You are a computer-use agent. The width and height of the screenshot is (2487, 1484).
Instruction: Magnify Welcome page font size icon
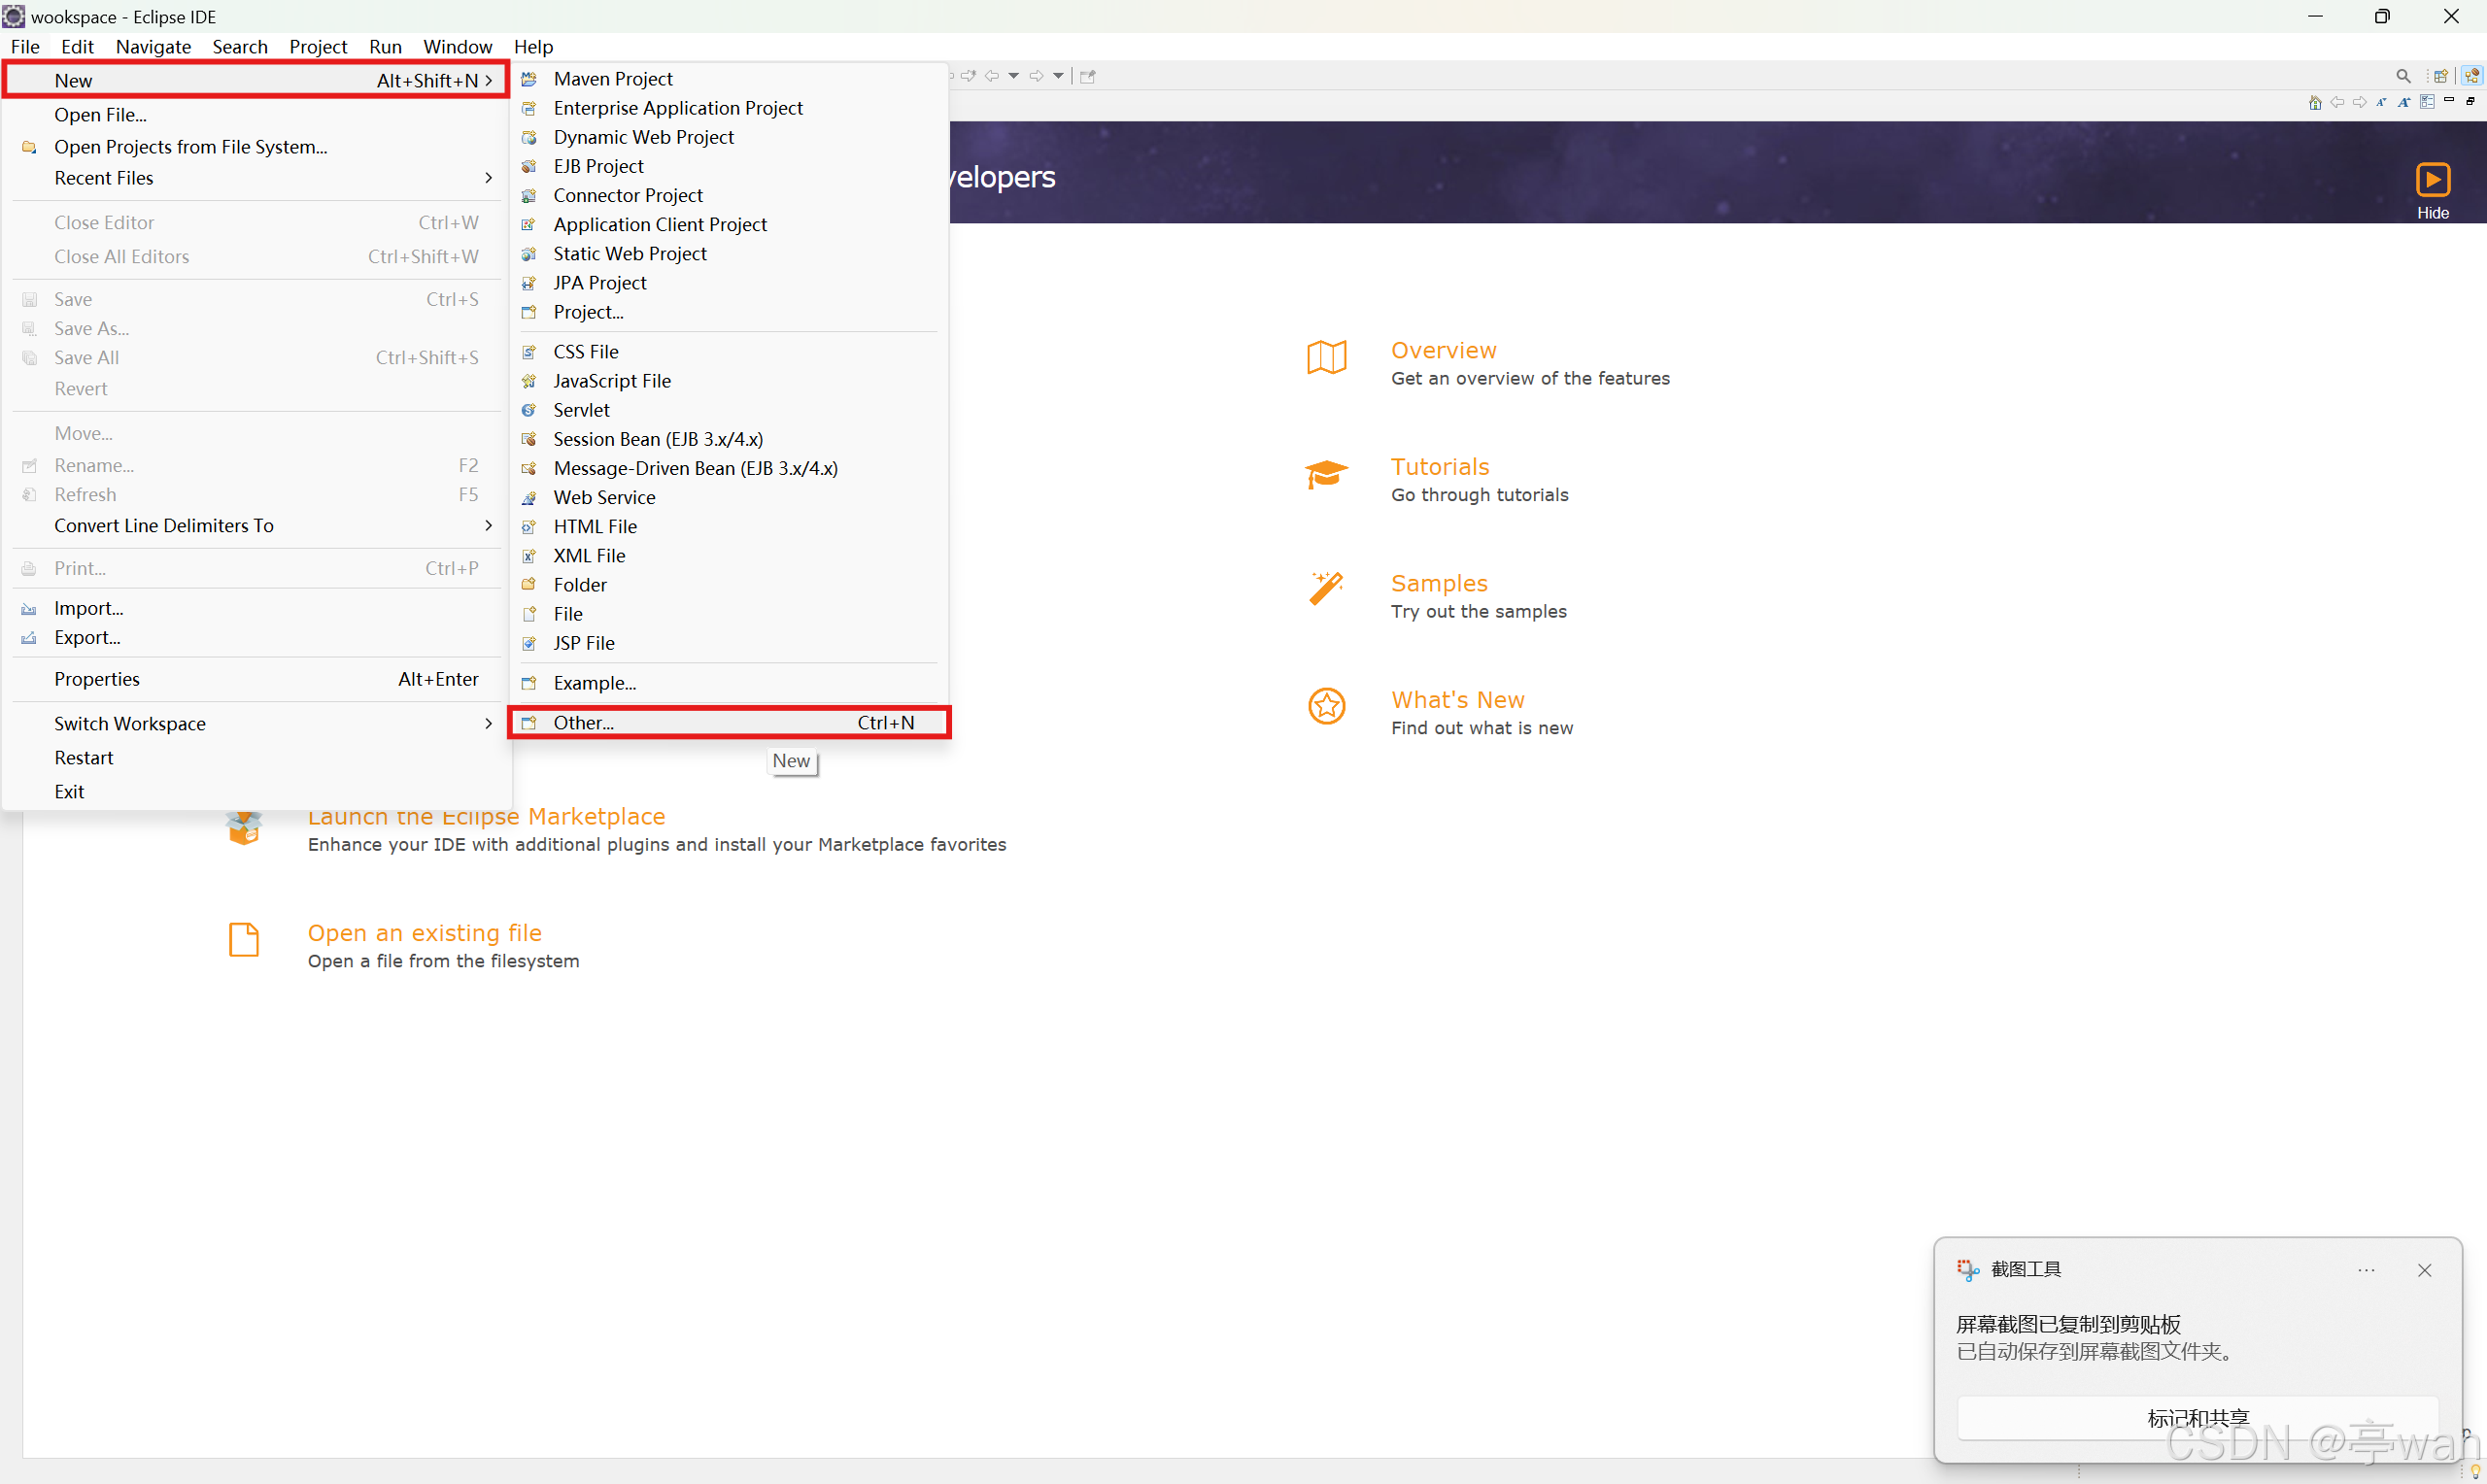(x=2404, y=102)
